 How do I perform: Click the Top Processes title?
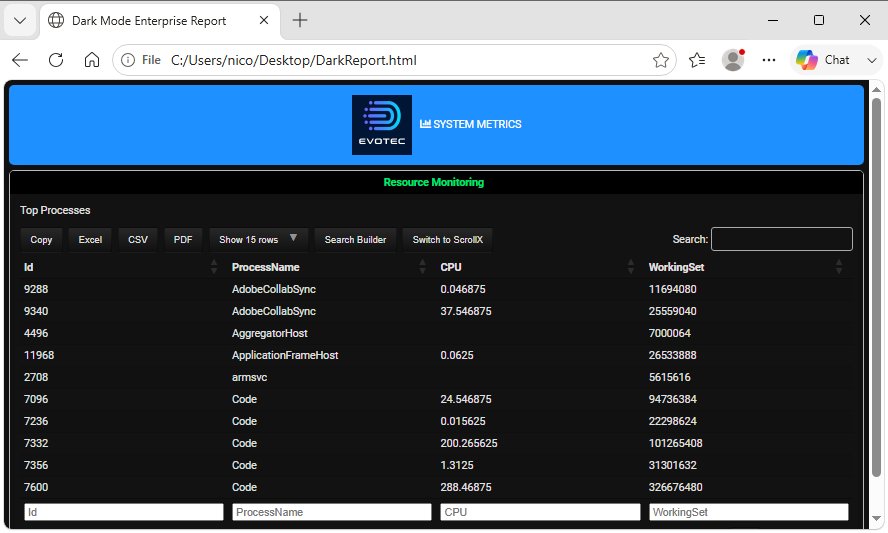(x=56, y=210)
